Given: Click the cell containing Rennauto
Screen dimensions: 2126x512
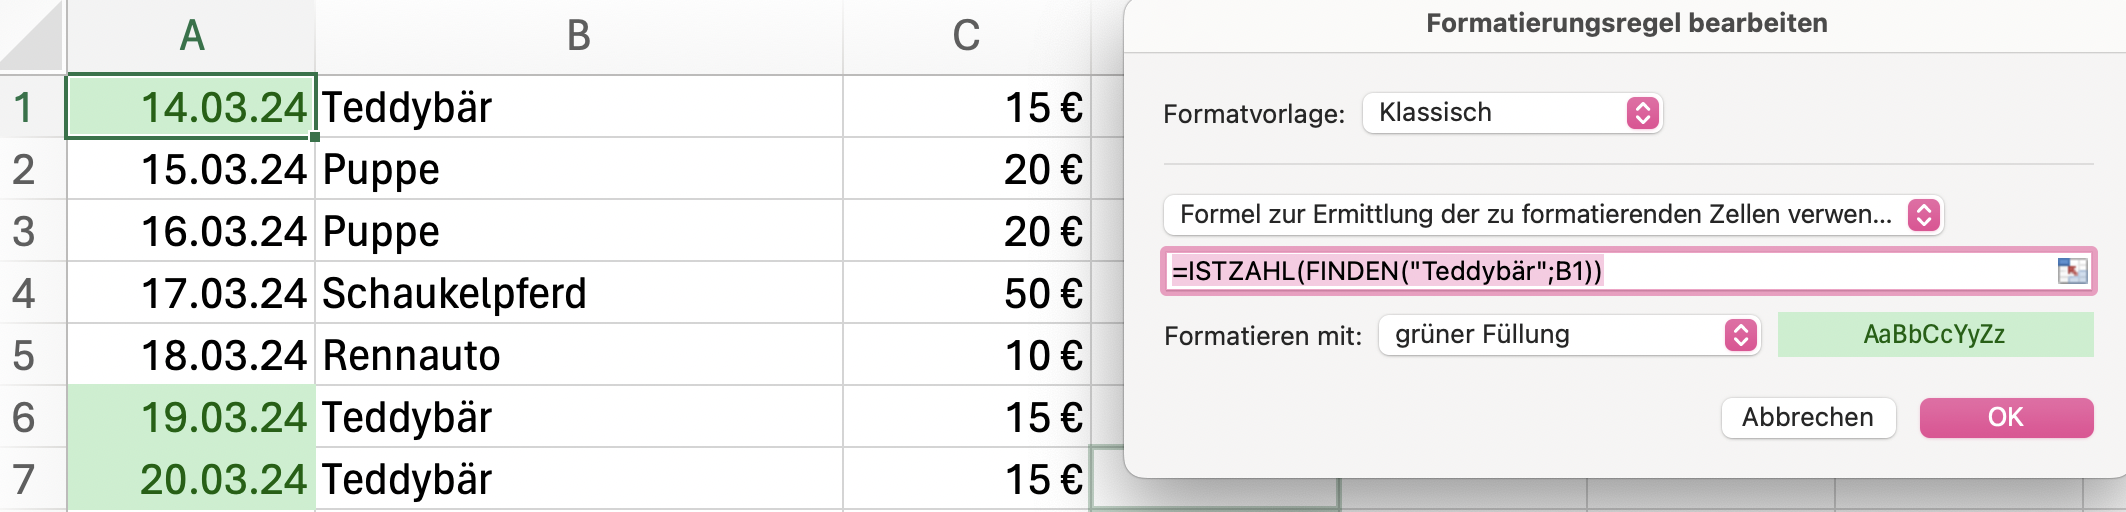Looking at the screenshot, I should click(579, 355).
